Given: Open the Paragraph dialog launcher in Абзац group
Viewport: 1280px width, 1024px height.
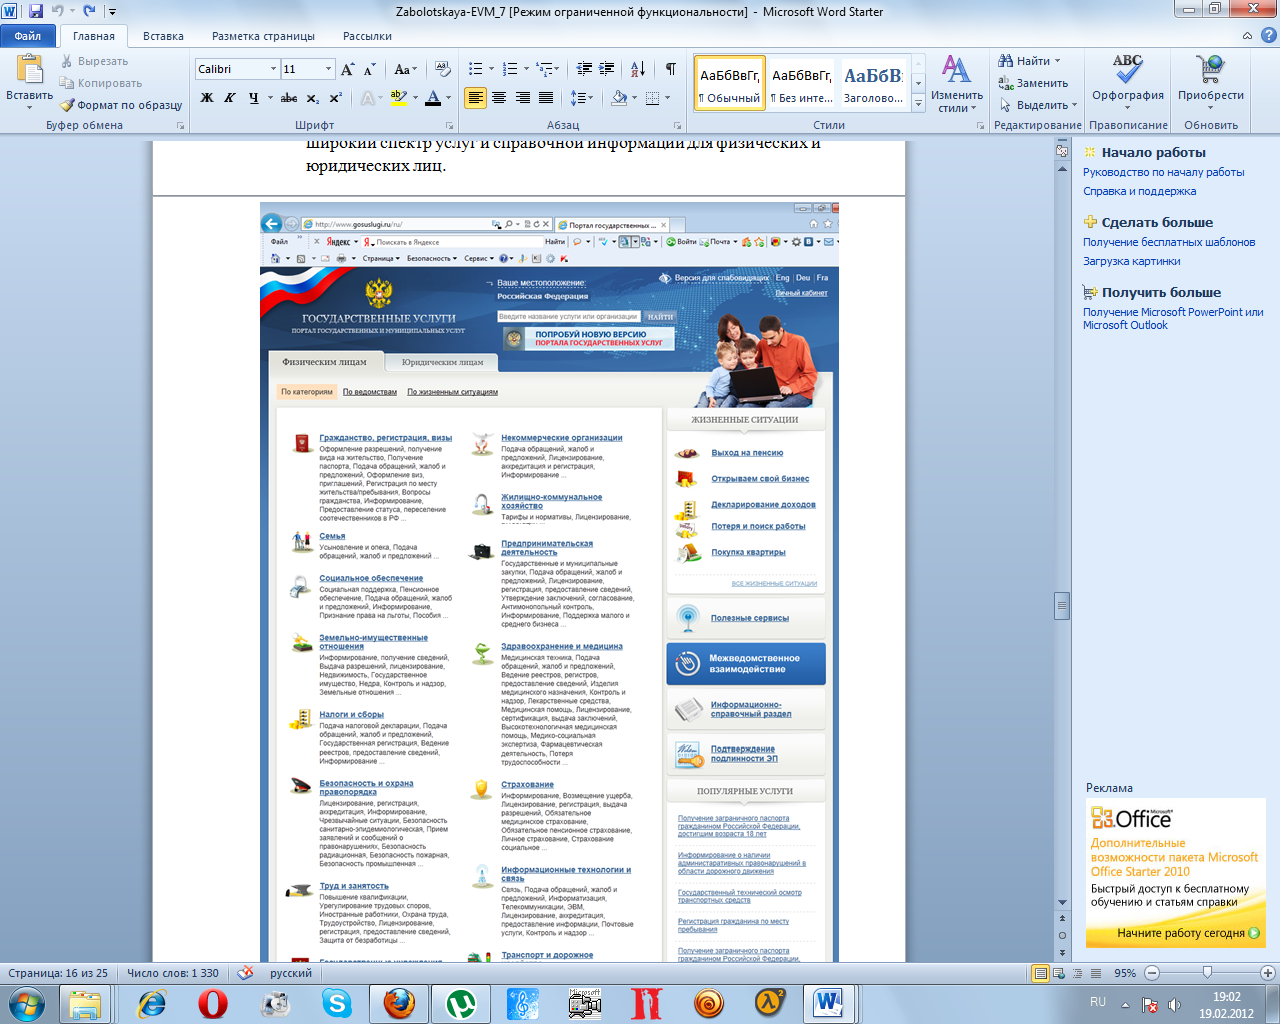Looking at the screenshot, I should pos(678,126).
